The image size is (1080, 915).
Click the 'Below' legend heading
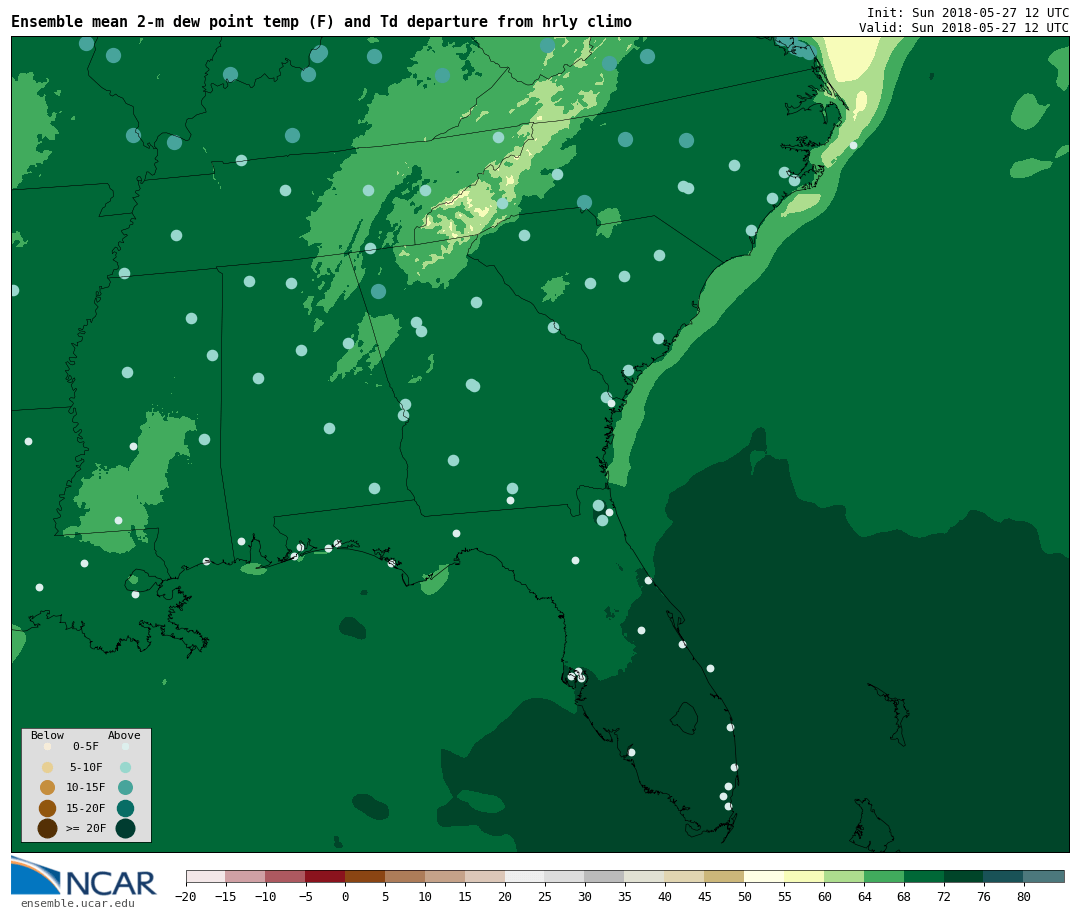point(48,735)
